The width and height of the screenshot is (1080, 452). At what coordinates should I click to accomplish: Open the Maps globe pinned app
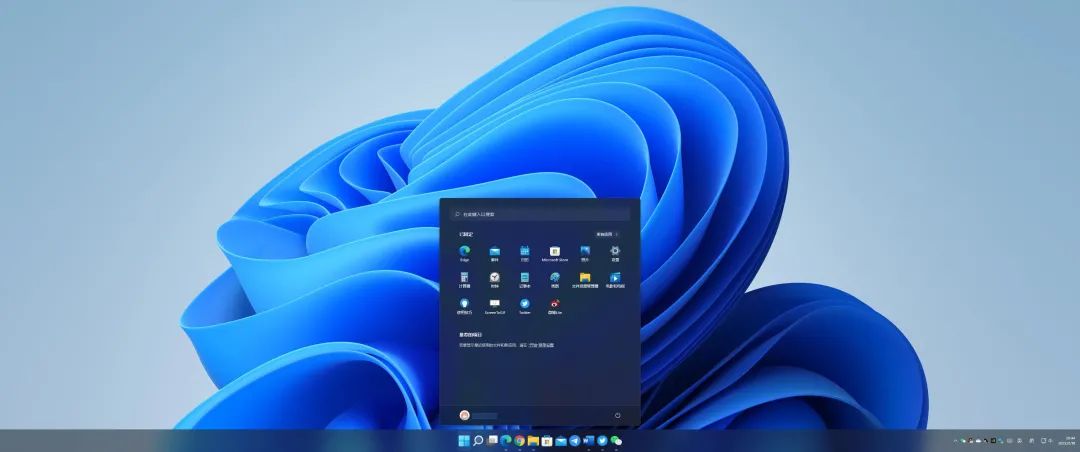tap(554, 280)
